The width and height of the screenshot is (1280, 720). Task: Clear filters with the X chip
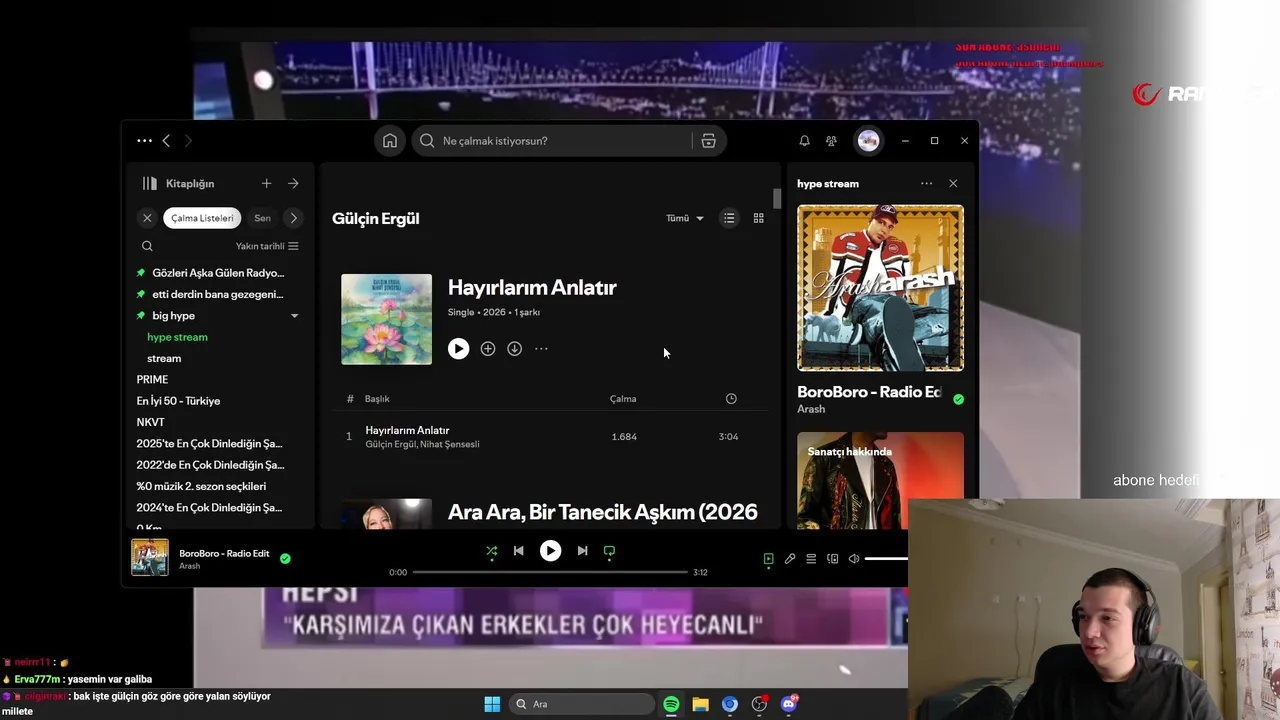point(147,218)
